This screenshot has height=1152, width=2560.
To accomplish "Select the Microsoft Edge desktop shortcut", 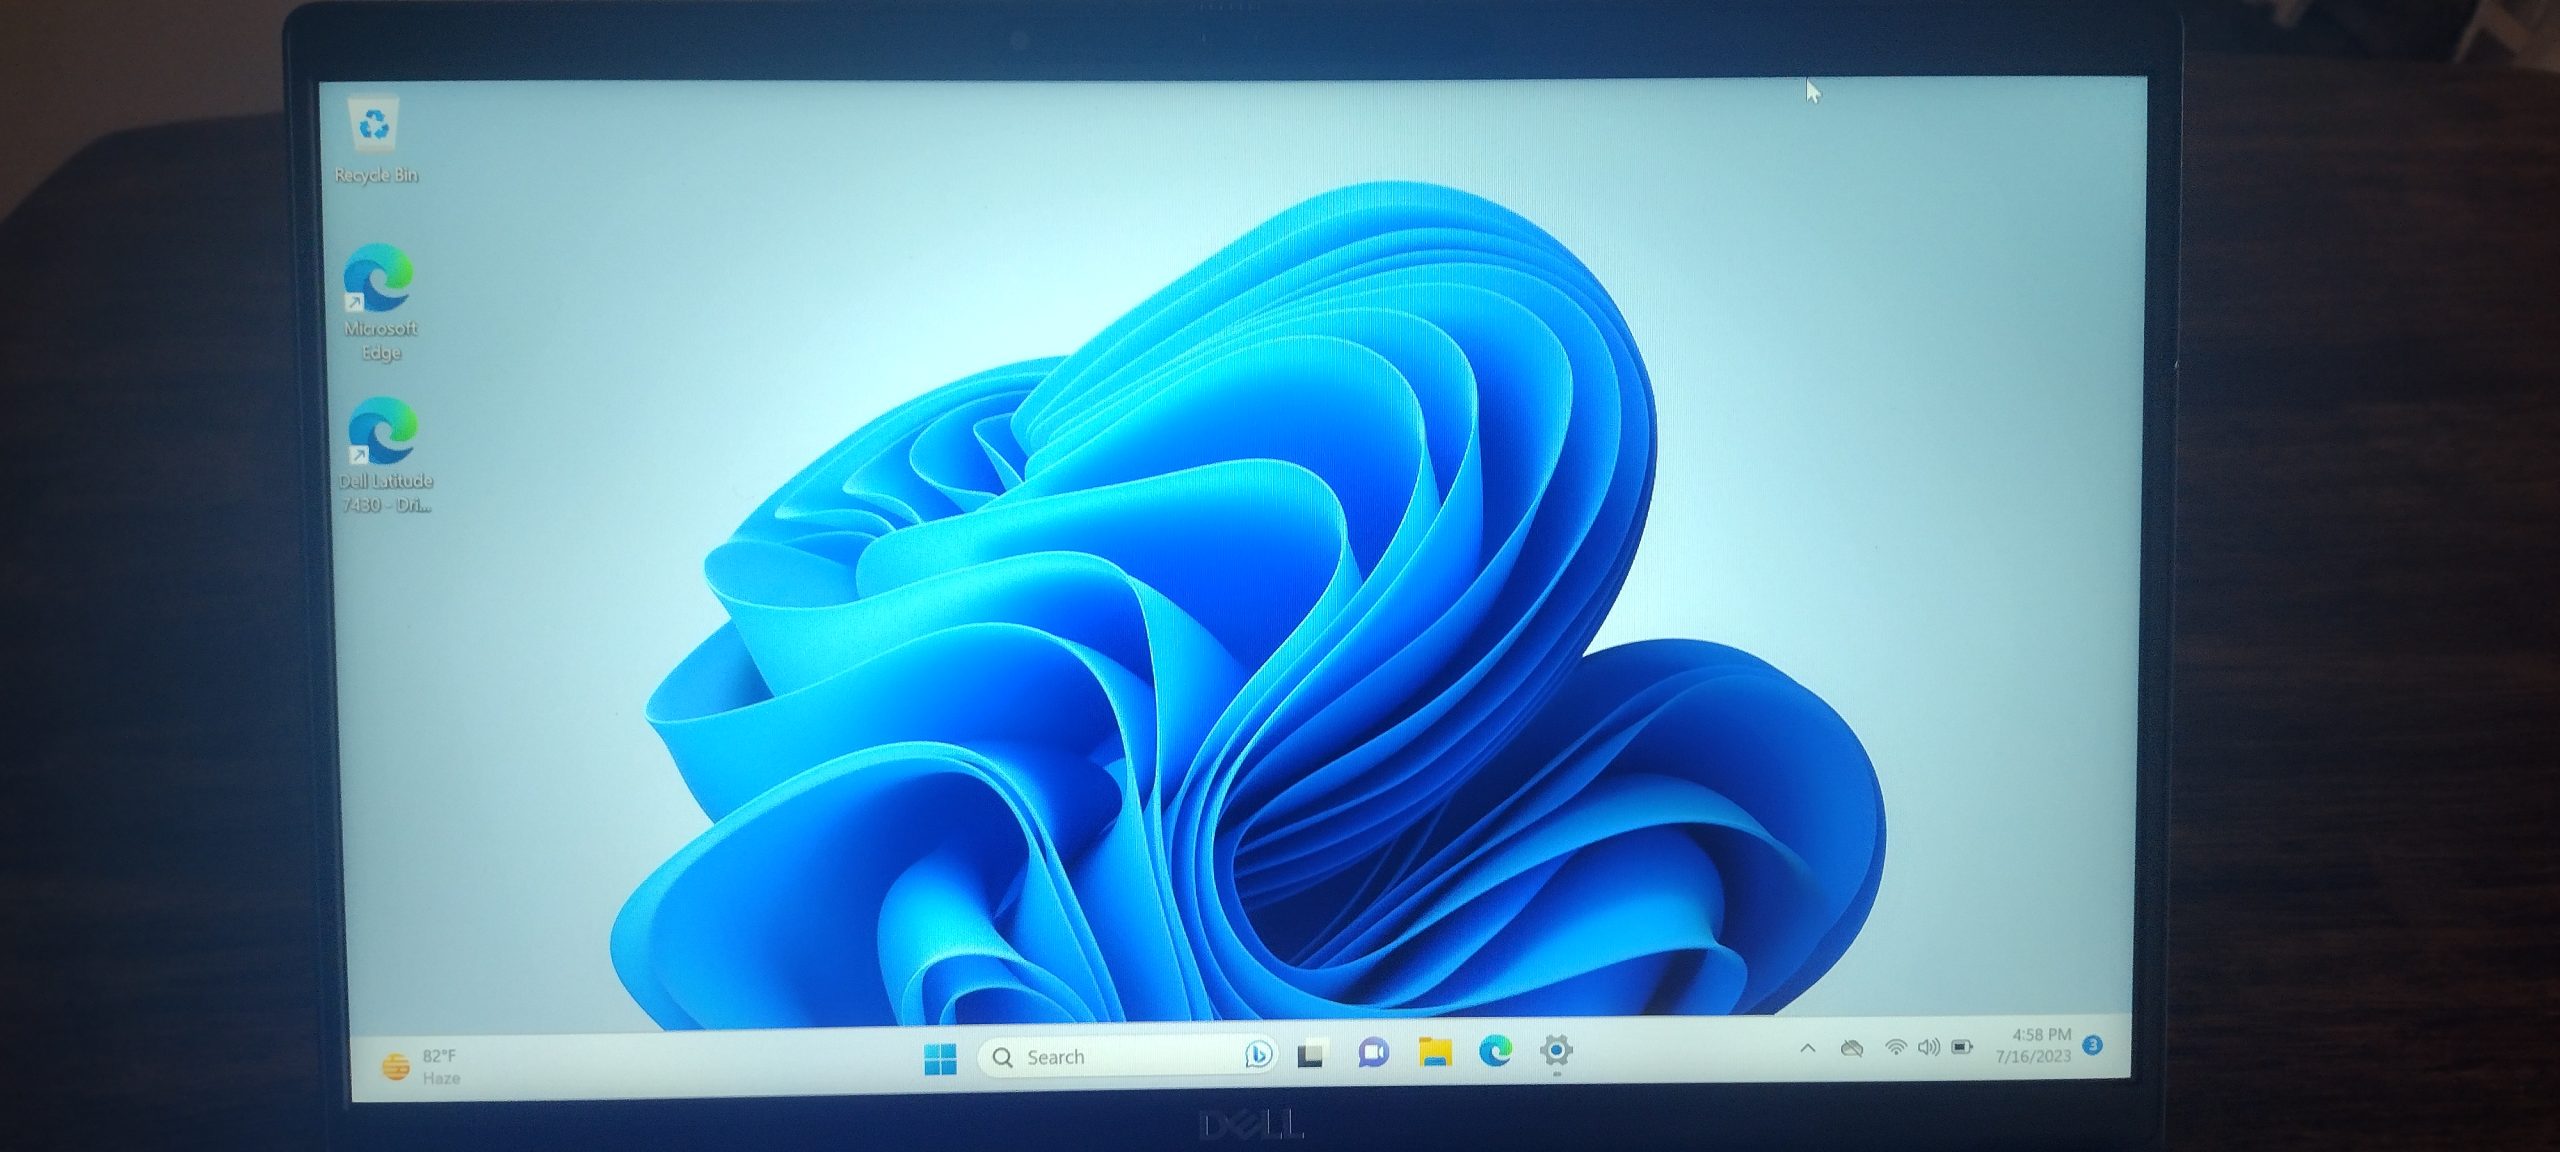I will tap(380, 302).
